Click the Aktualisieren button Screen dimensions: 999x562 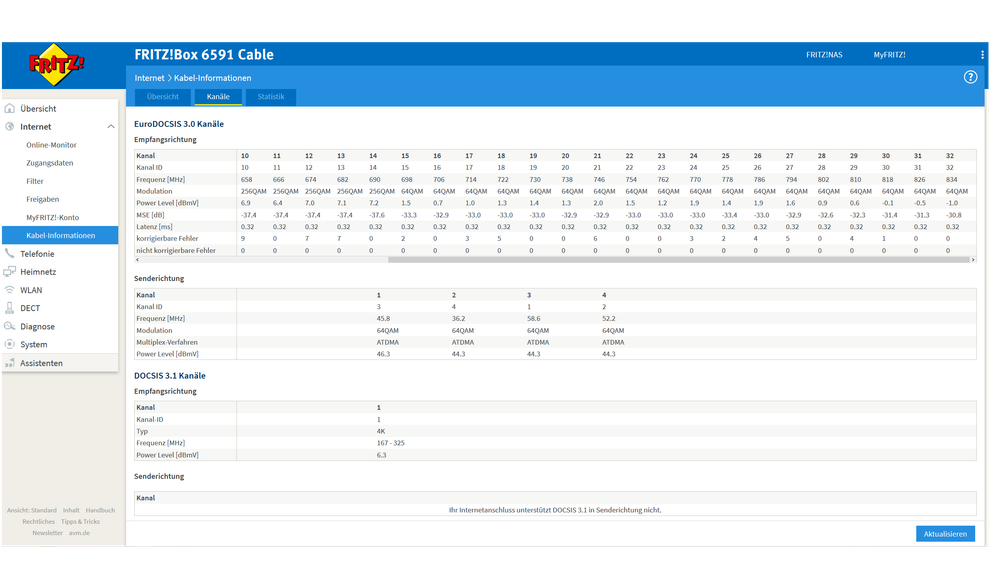[945, 534]
